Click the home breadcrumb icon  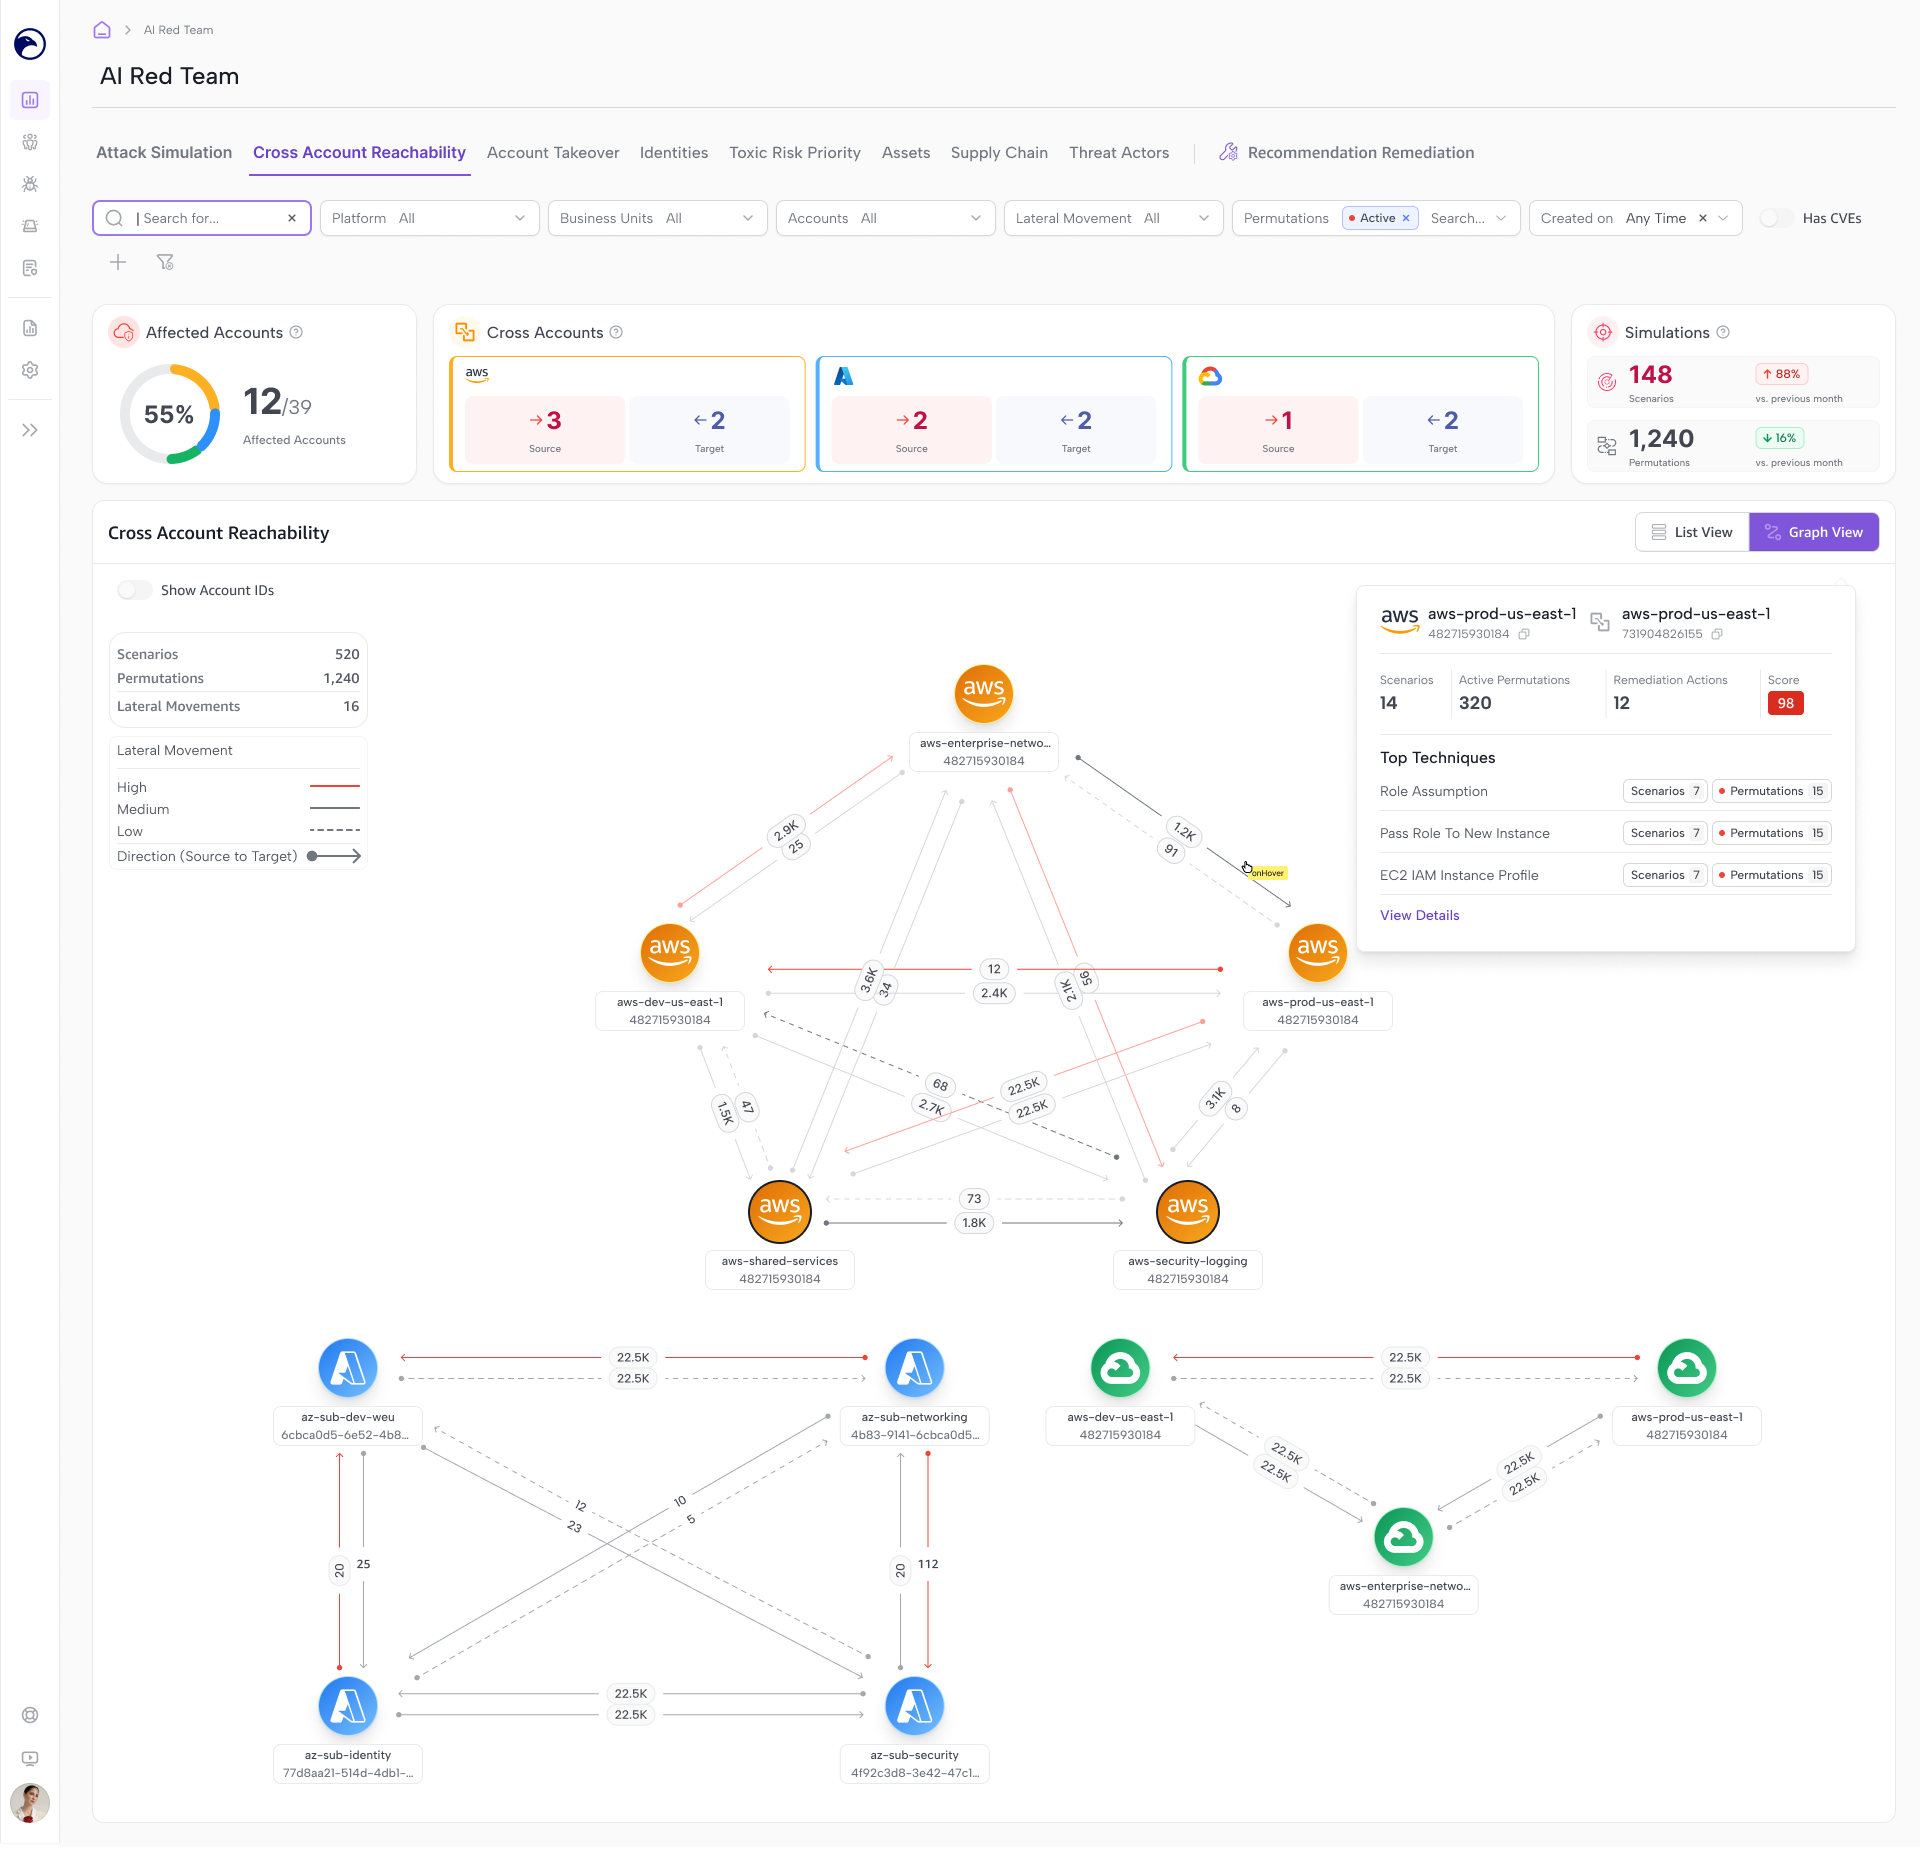[x=102, y=30]
